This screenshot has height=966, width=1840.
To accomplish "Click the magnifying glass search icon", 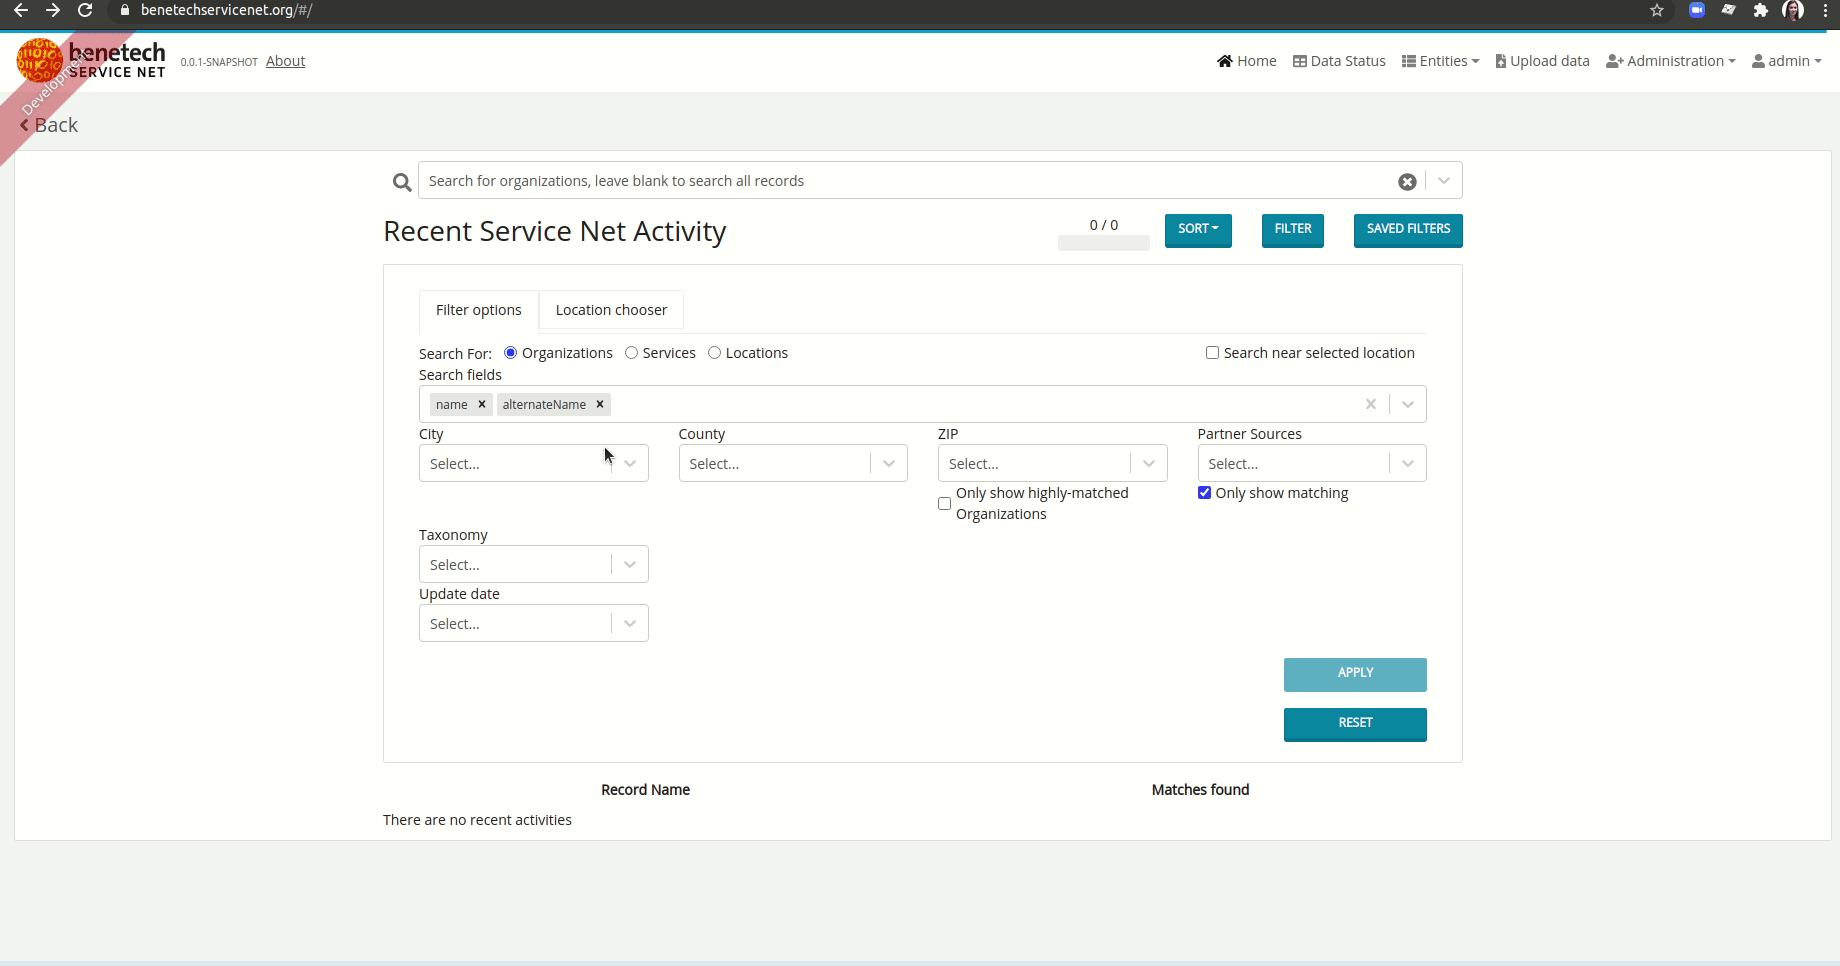I will point(402,182).
